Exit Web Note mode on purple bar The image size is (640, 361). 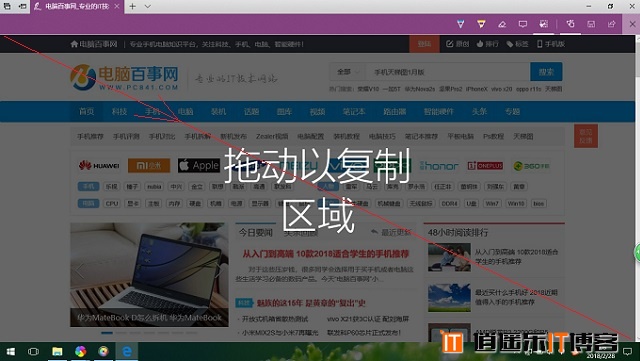click(x=632, y=24)
